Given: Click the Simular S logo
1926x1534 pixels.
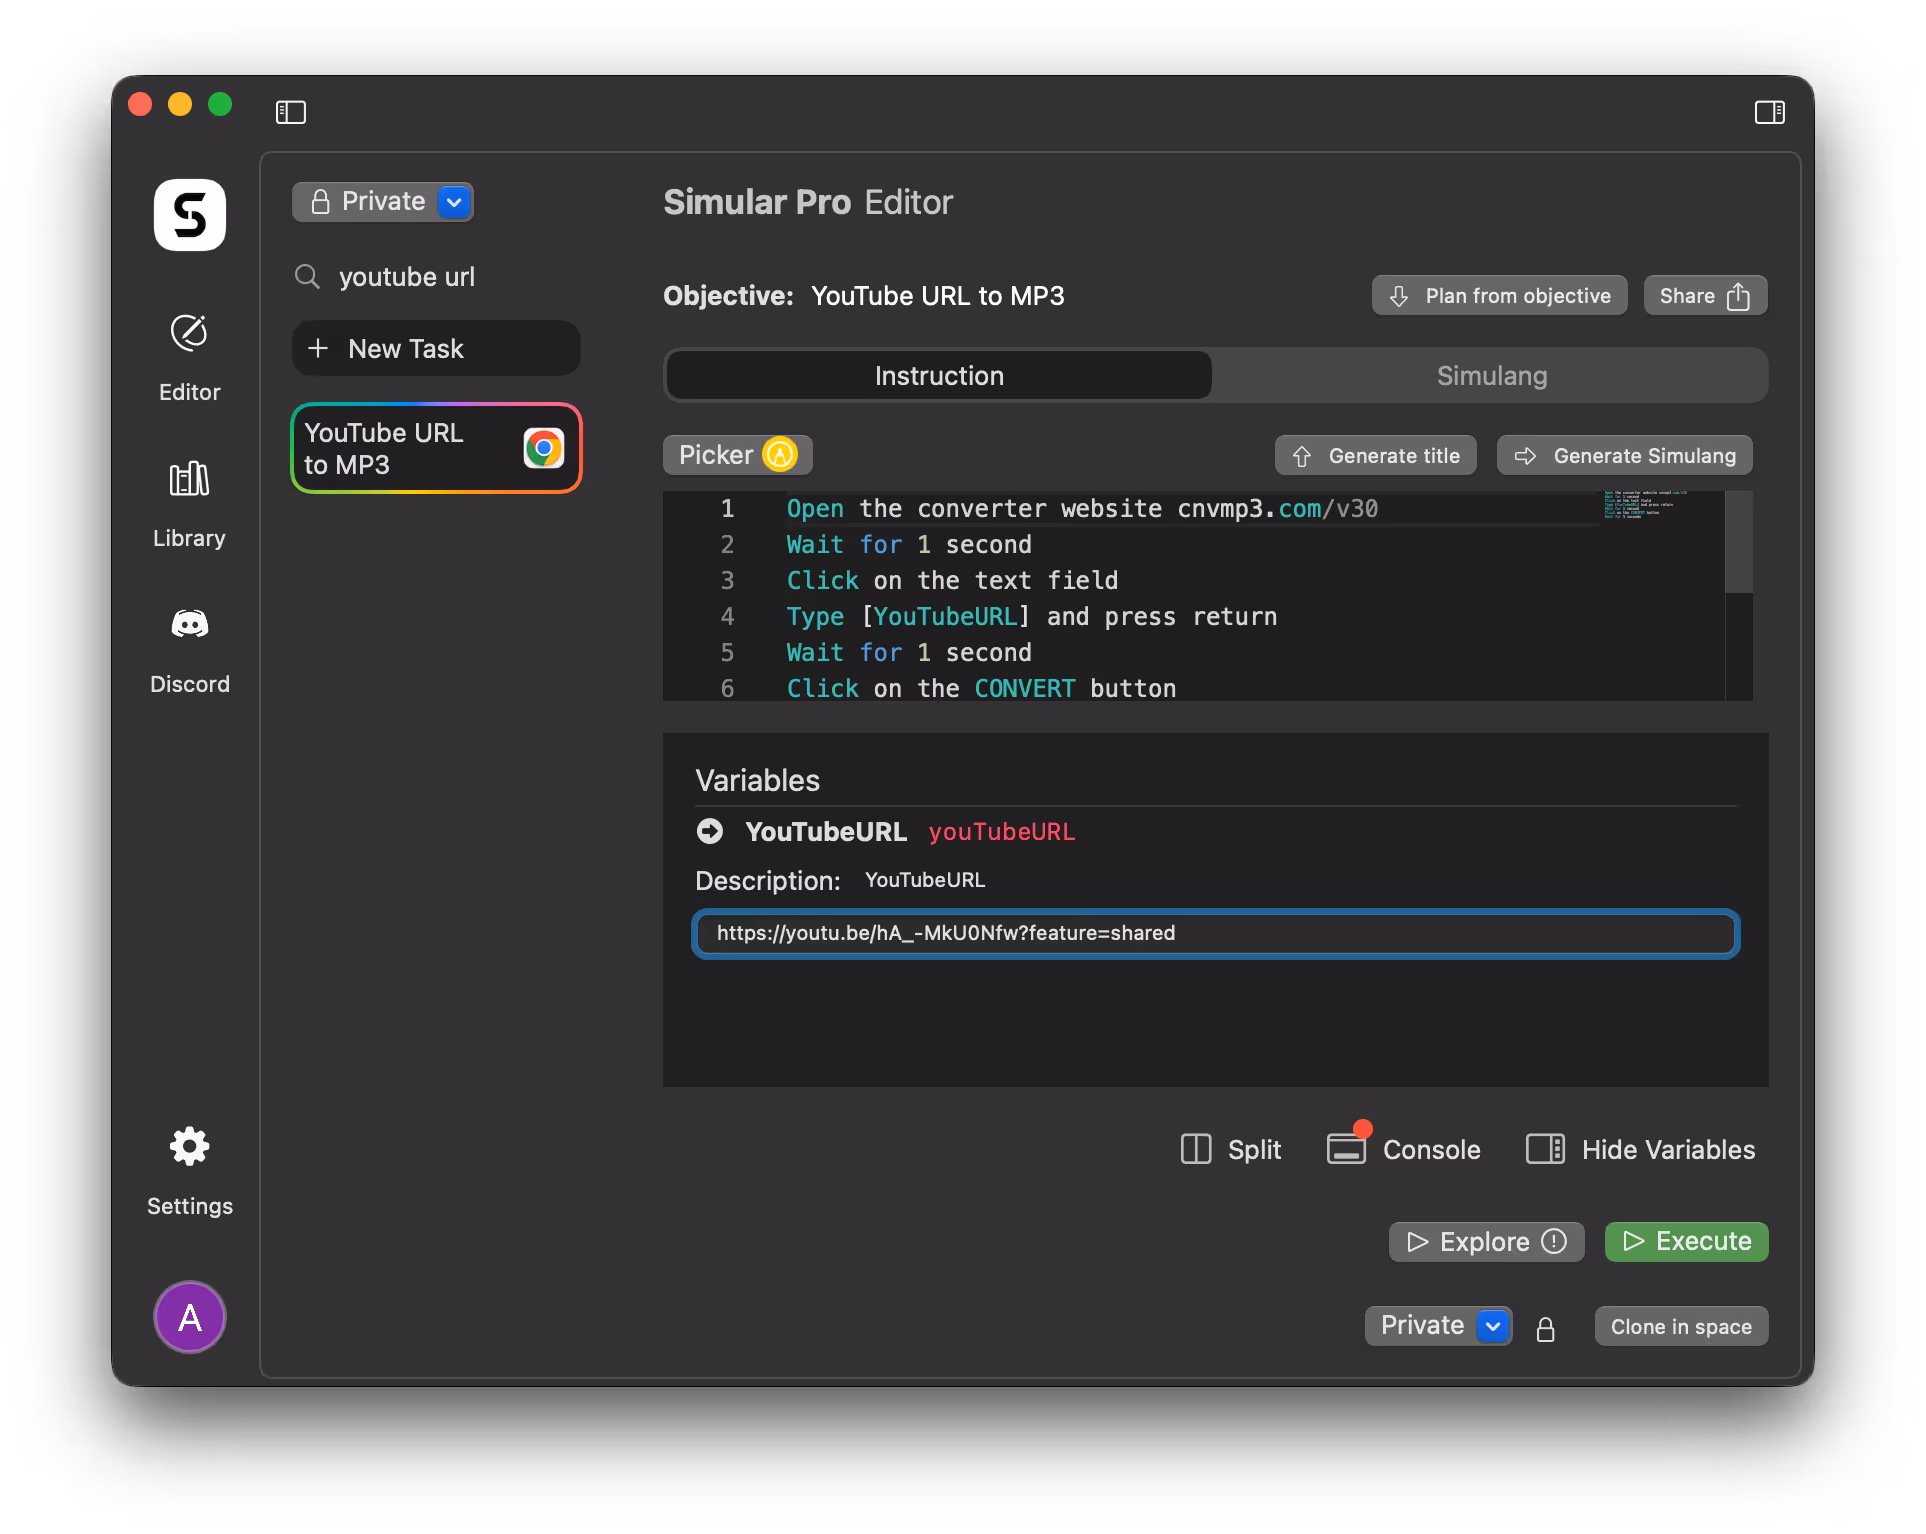Looking at the screenshot, I should (190, 215).
